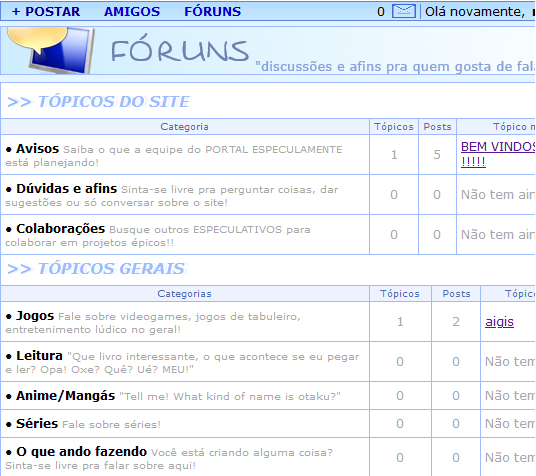
Task: Click Posts header in general topics table
Action: click(456, 294)
